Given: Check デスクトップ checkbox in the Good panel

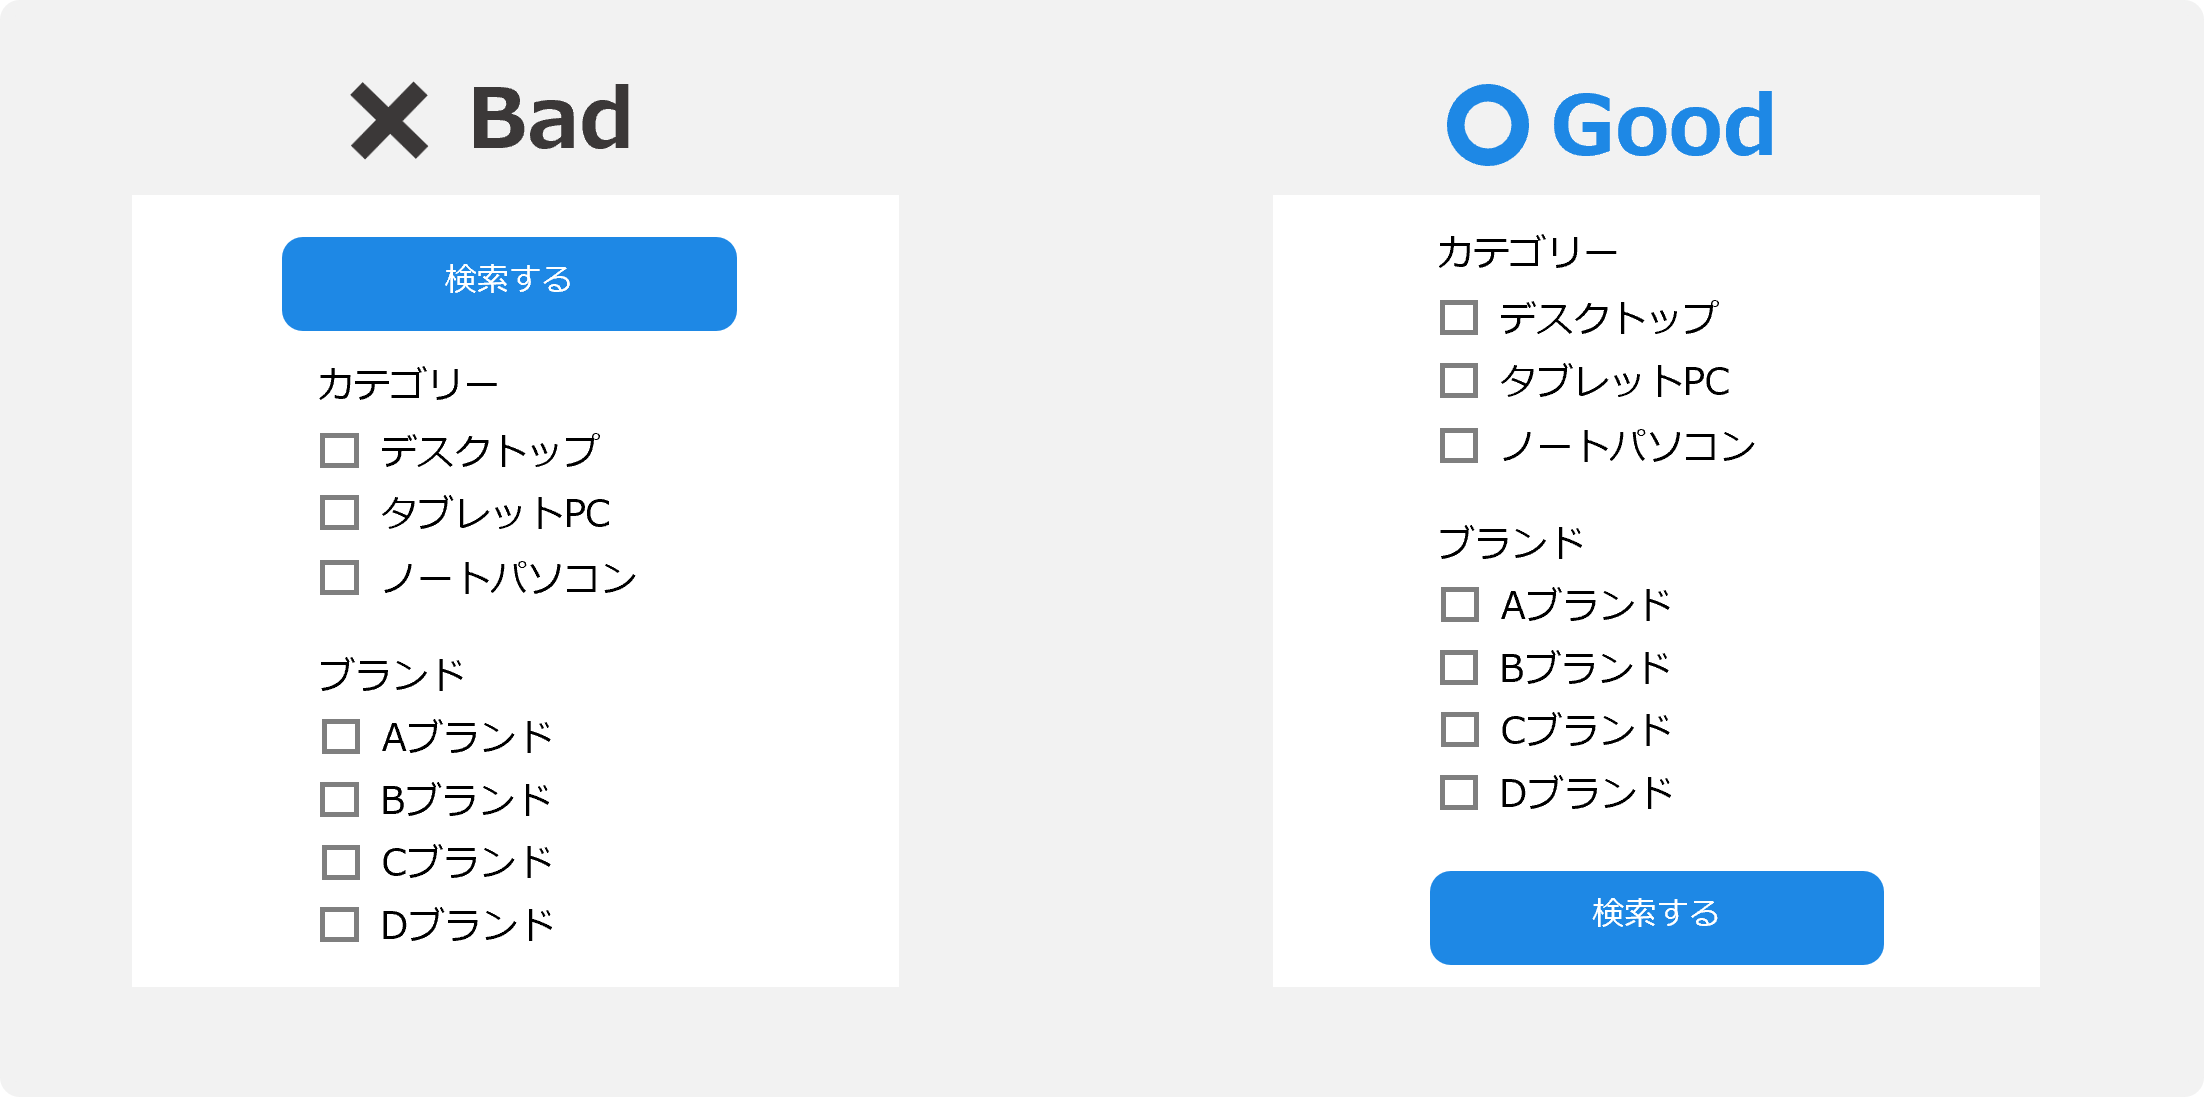Looking at the screenshot, I should coord(1459,318).
